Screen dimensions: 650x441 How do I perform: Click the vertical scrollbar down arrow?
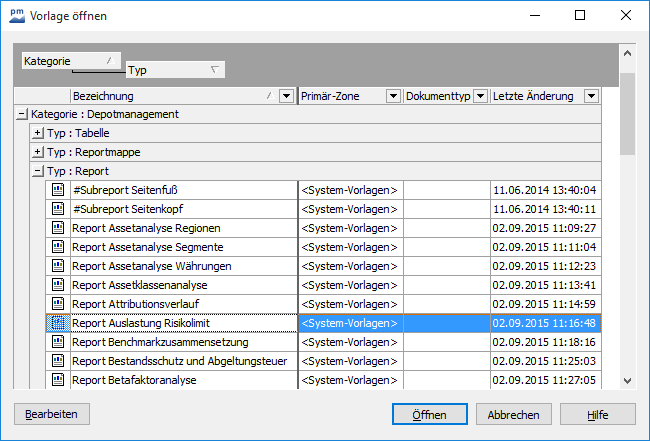click(627, 379)
